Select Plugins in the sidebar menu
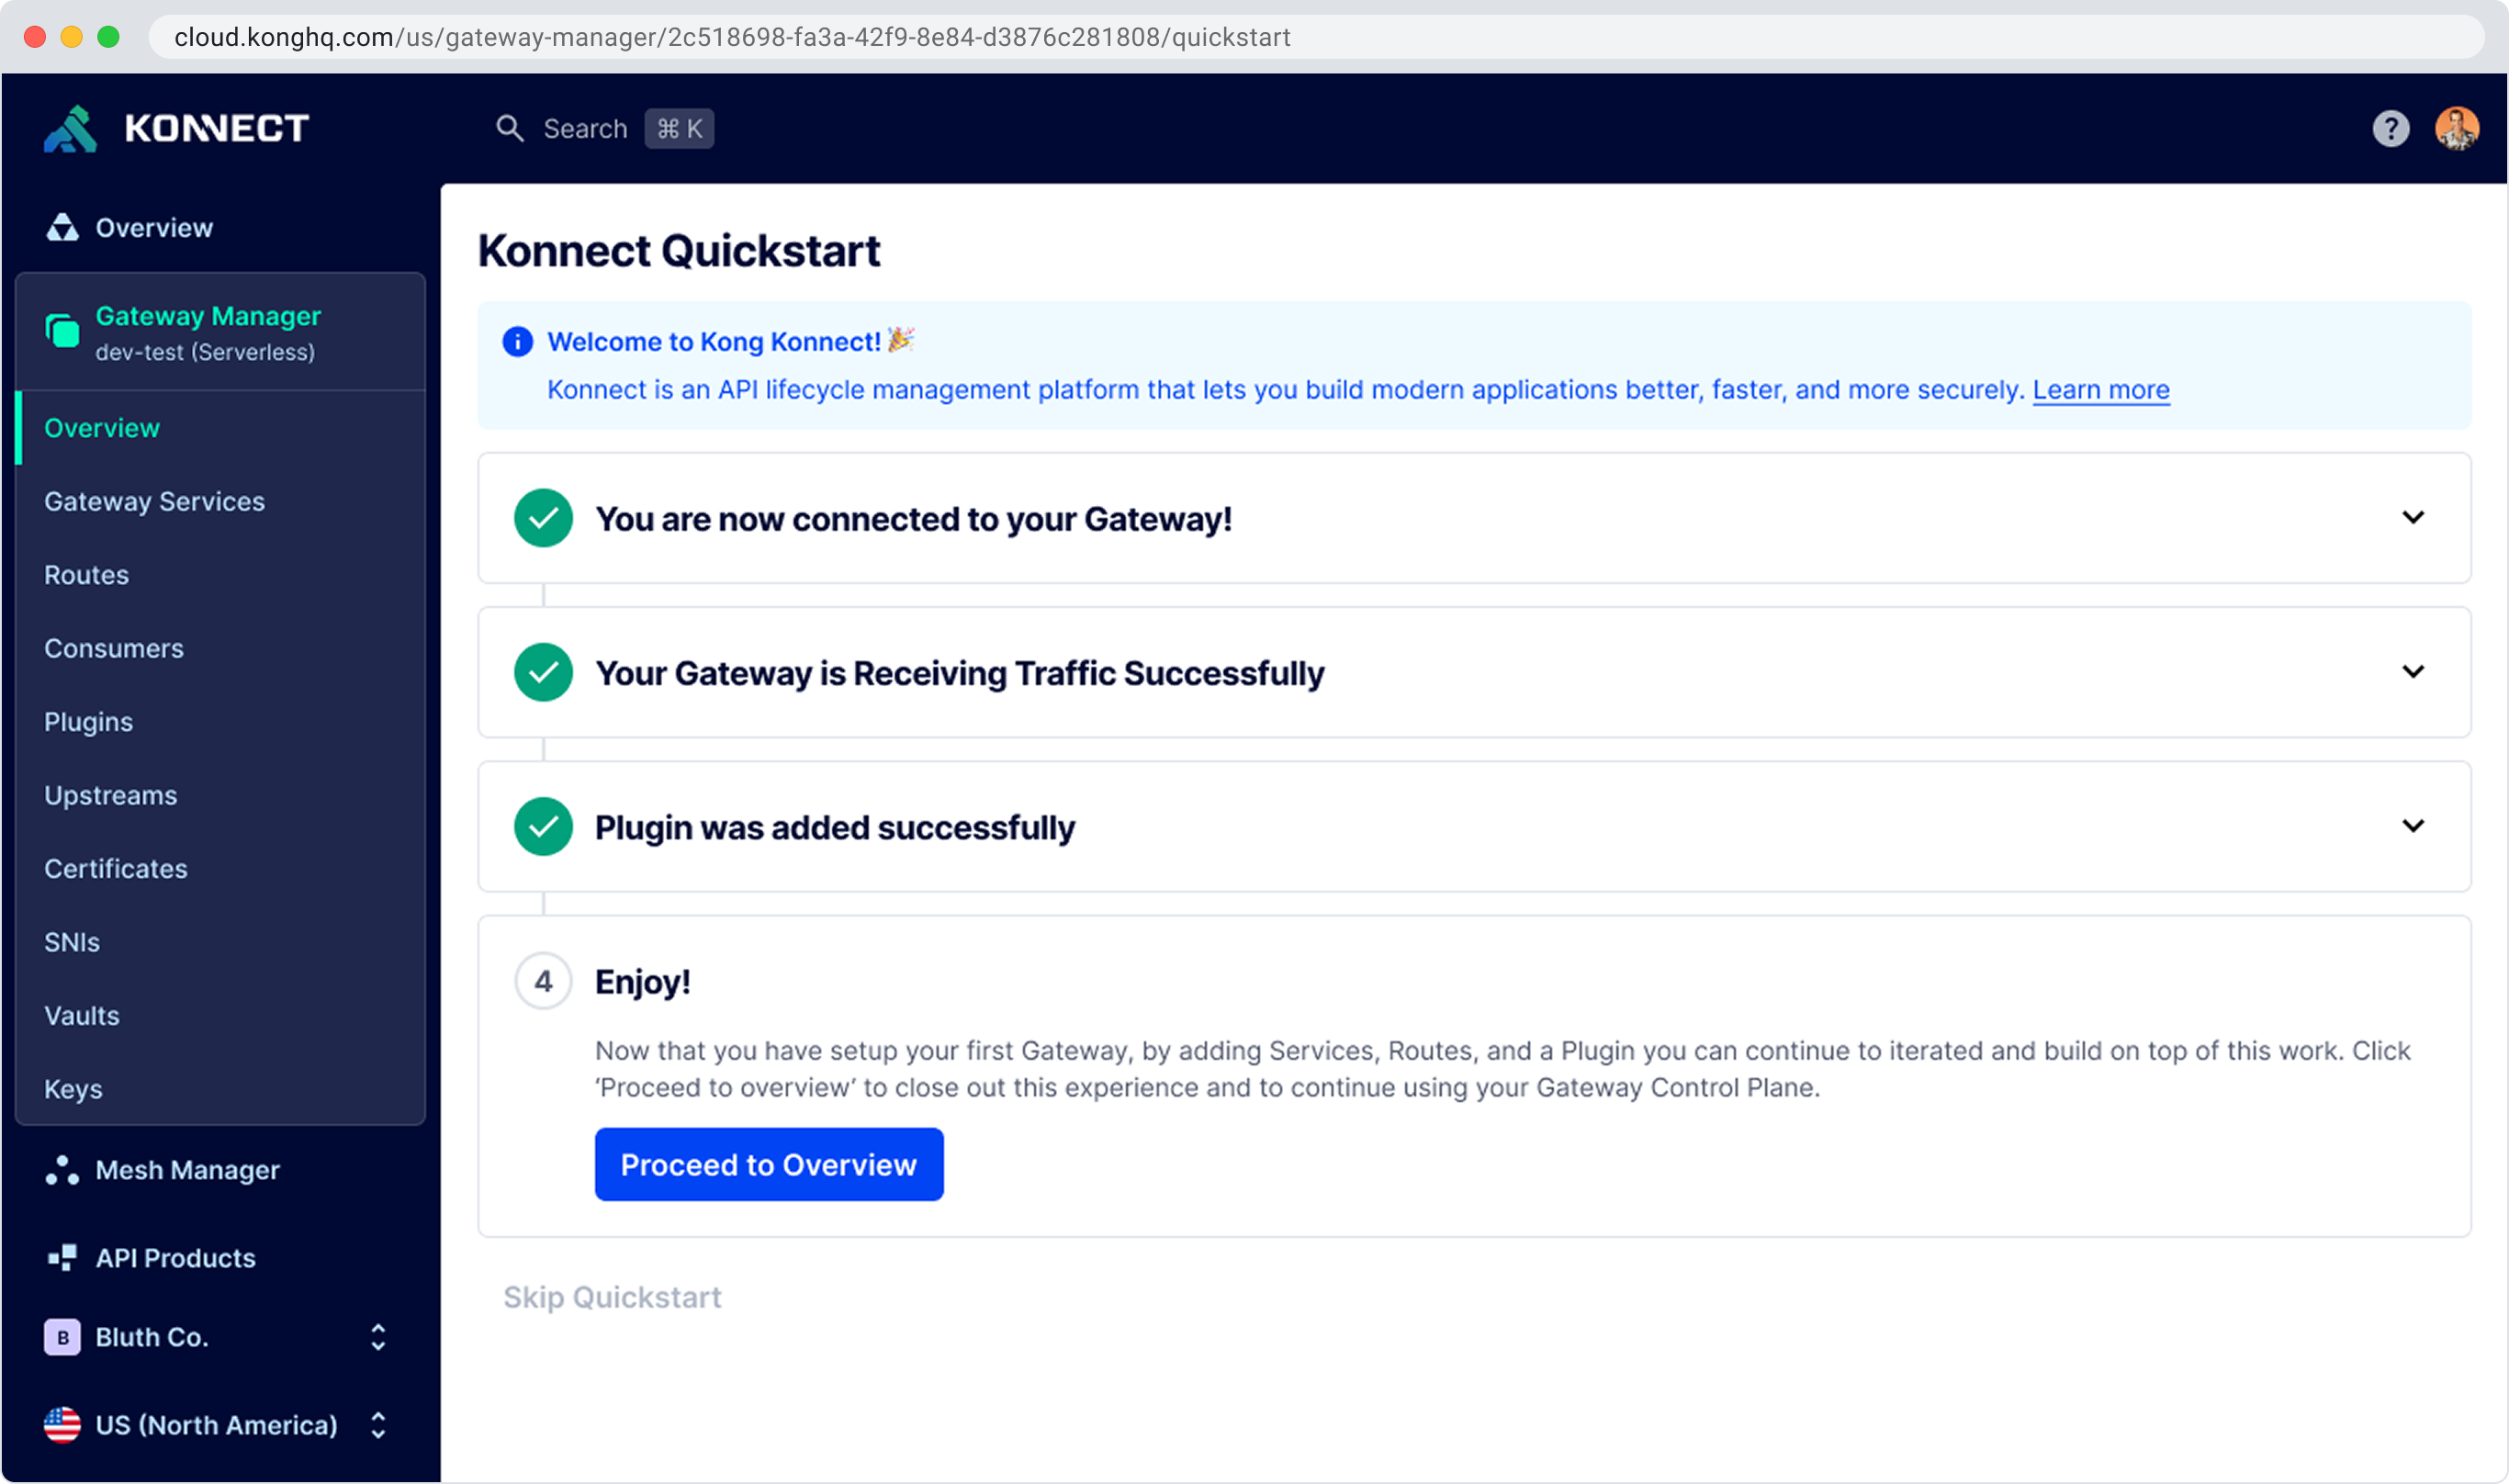Screen dimensions: 2509x1484 coord(88,722)
